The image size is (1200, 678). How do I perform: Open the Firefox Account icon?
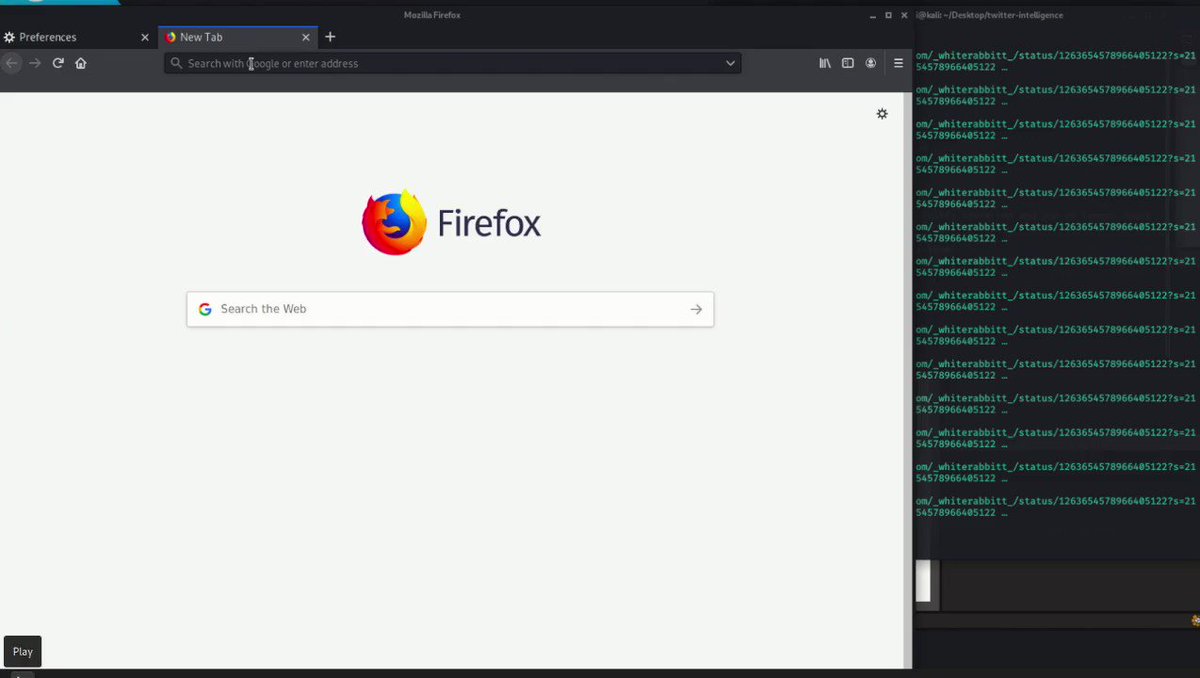871,63
